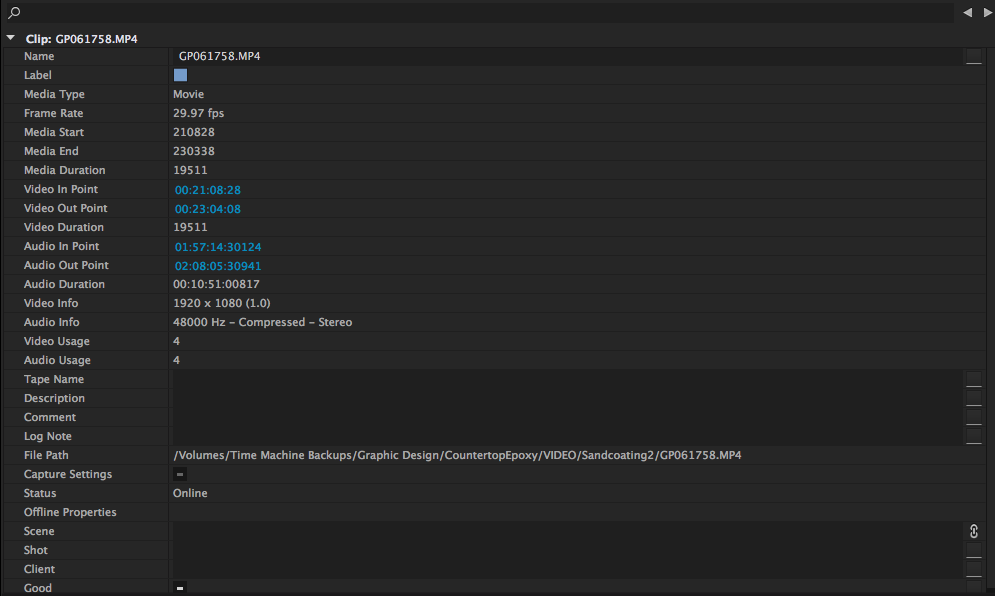Collapse the Clip: GP061758.MP4 section
Screen dimensions: 995x596
coord(11,38)
